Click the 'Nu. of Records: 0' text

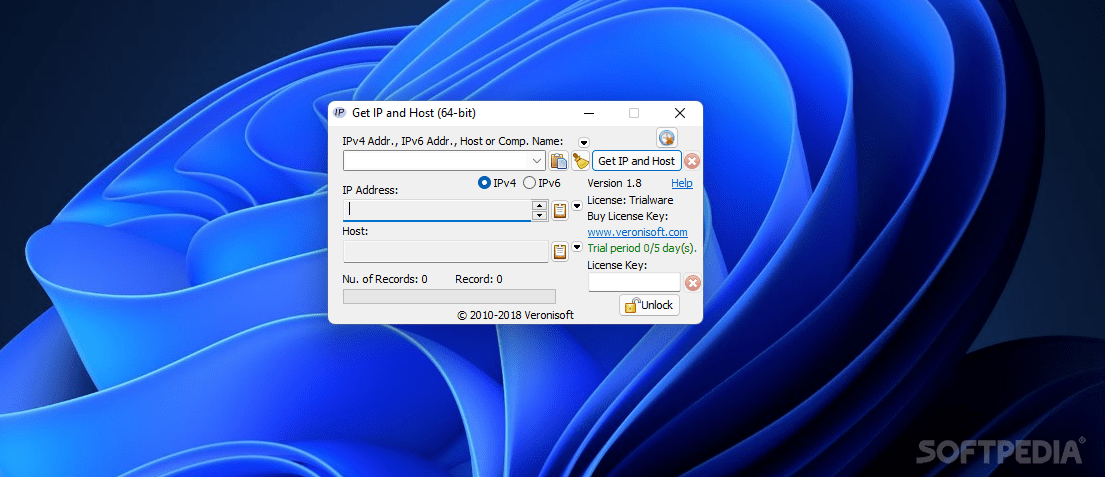click(x=385, y=279)
